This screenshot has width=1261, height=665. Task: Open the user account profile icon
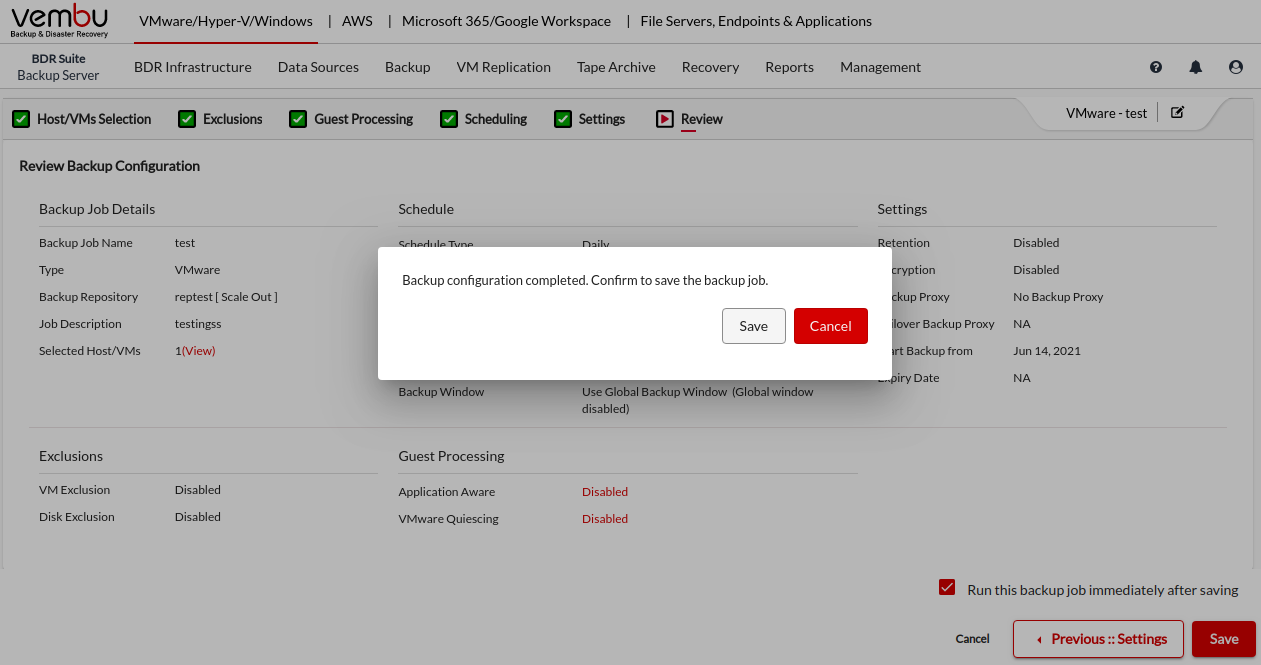(x=1236, y=67)
